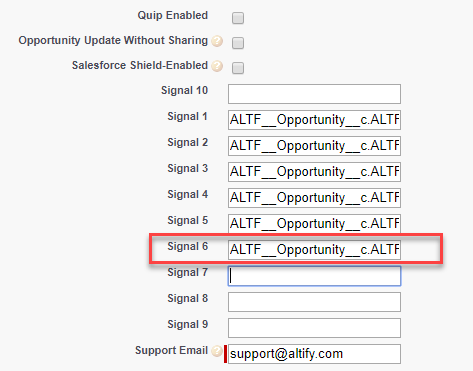Place cursor in Signal 4 field
The height and width of the screenshot is (371, 473).
tap(314, 198)
